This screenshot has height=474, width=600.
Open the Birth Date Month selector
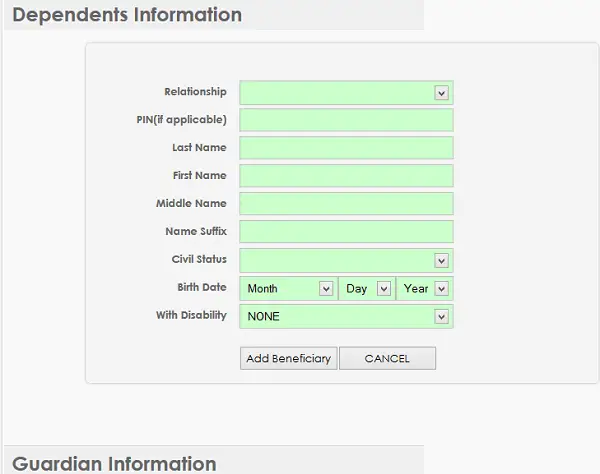[289, 288]
